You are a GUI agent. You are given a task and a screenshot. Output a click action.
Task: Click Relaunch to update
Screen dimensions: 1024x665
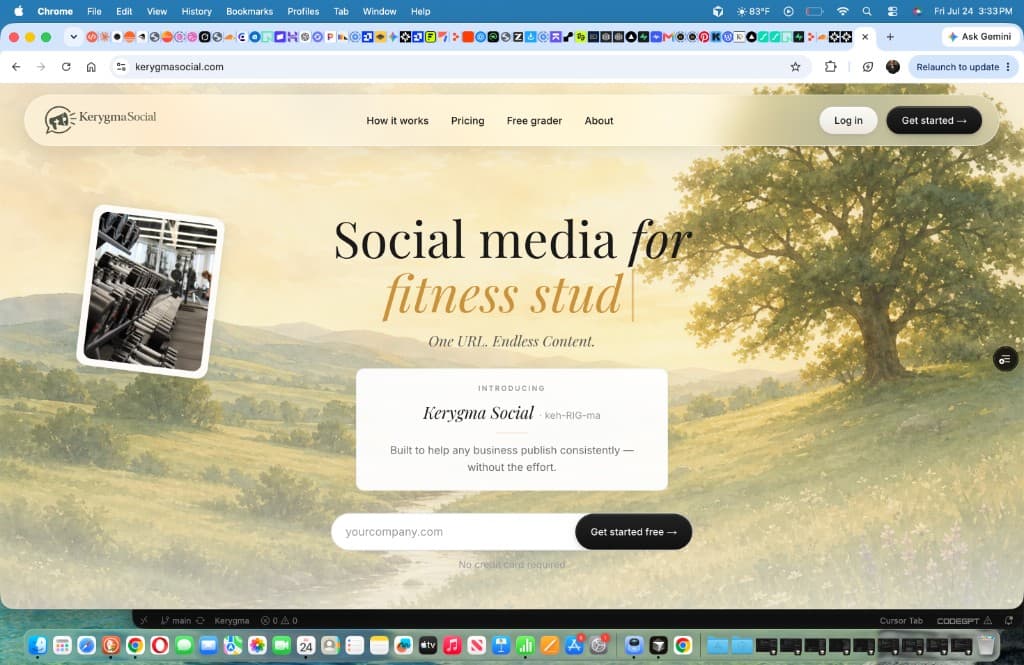[x=957, y=67]
